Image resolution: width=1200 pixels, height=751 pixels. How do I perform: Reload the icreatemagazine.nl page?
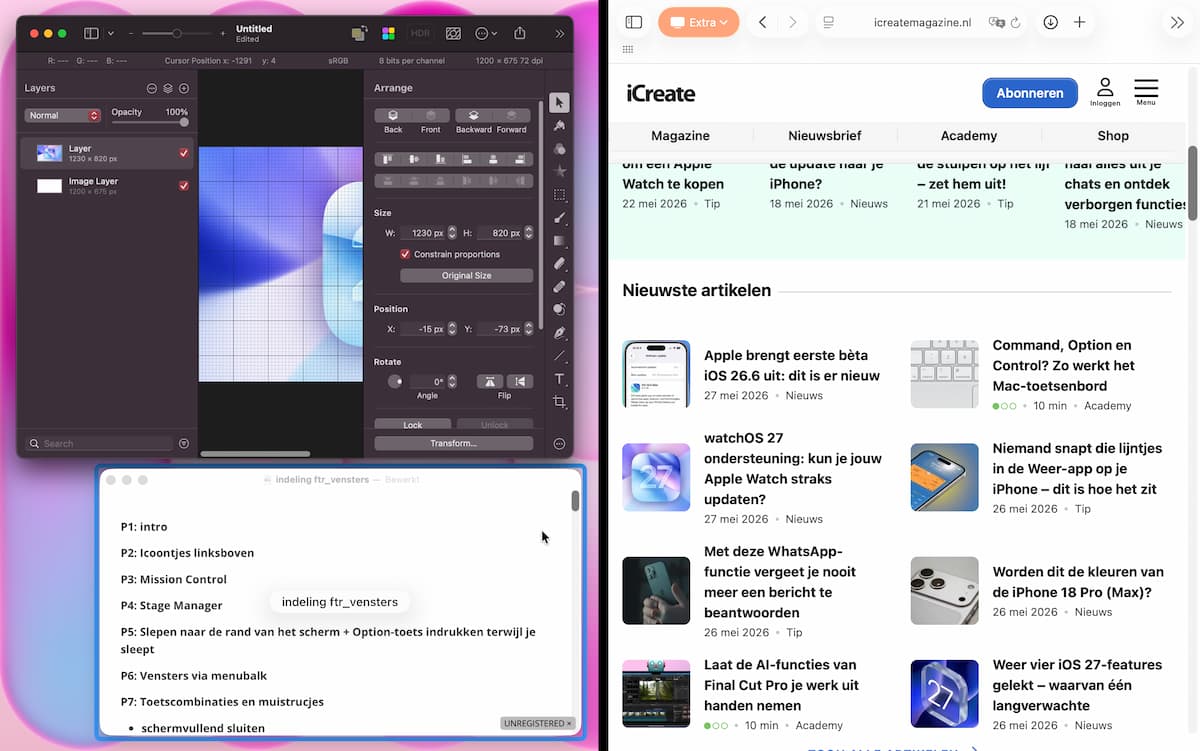1016,22
